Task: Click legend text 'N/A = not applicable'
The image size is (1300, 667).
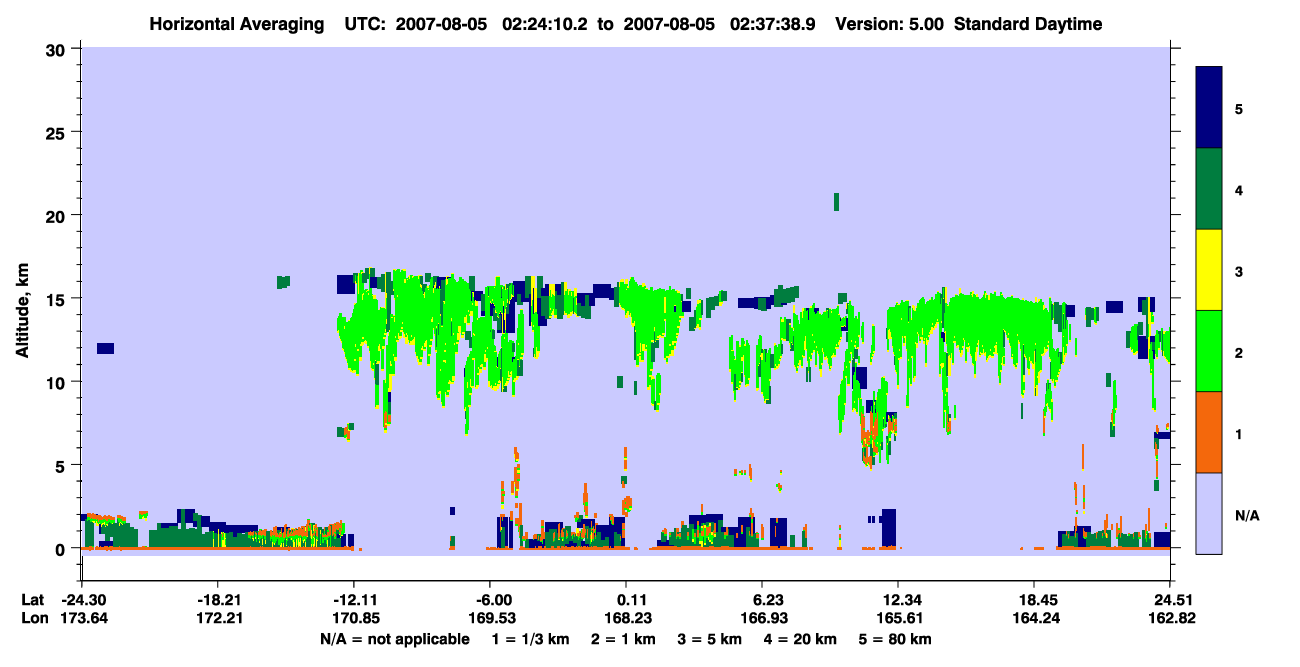Action: [394, 639]
